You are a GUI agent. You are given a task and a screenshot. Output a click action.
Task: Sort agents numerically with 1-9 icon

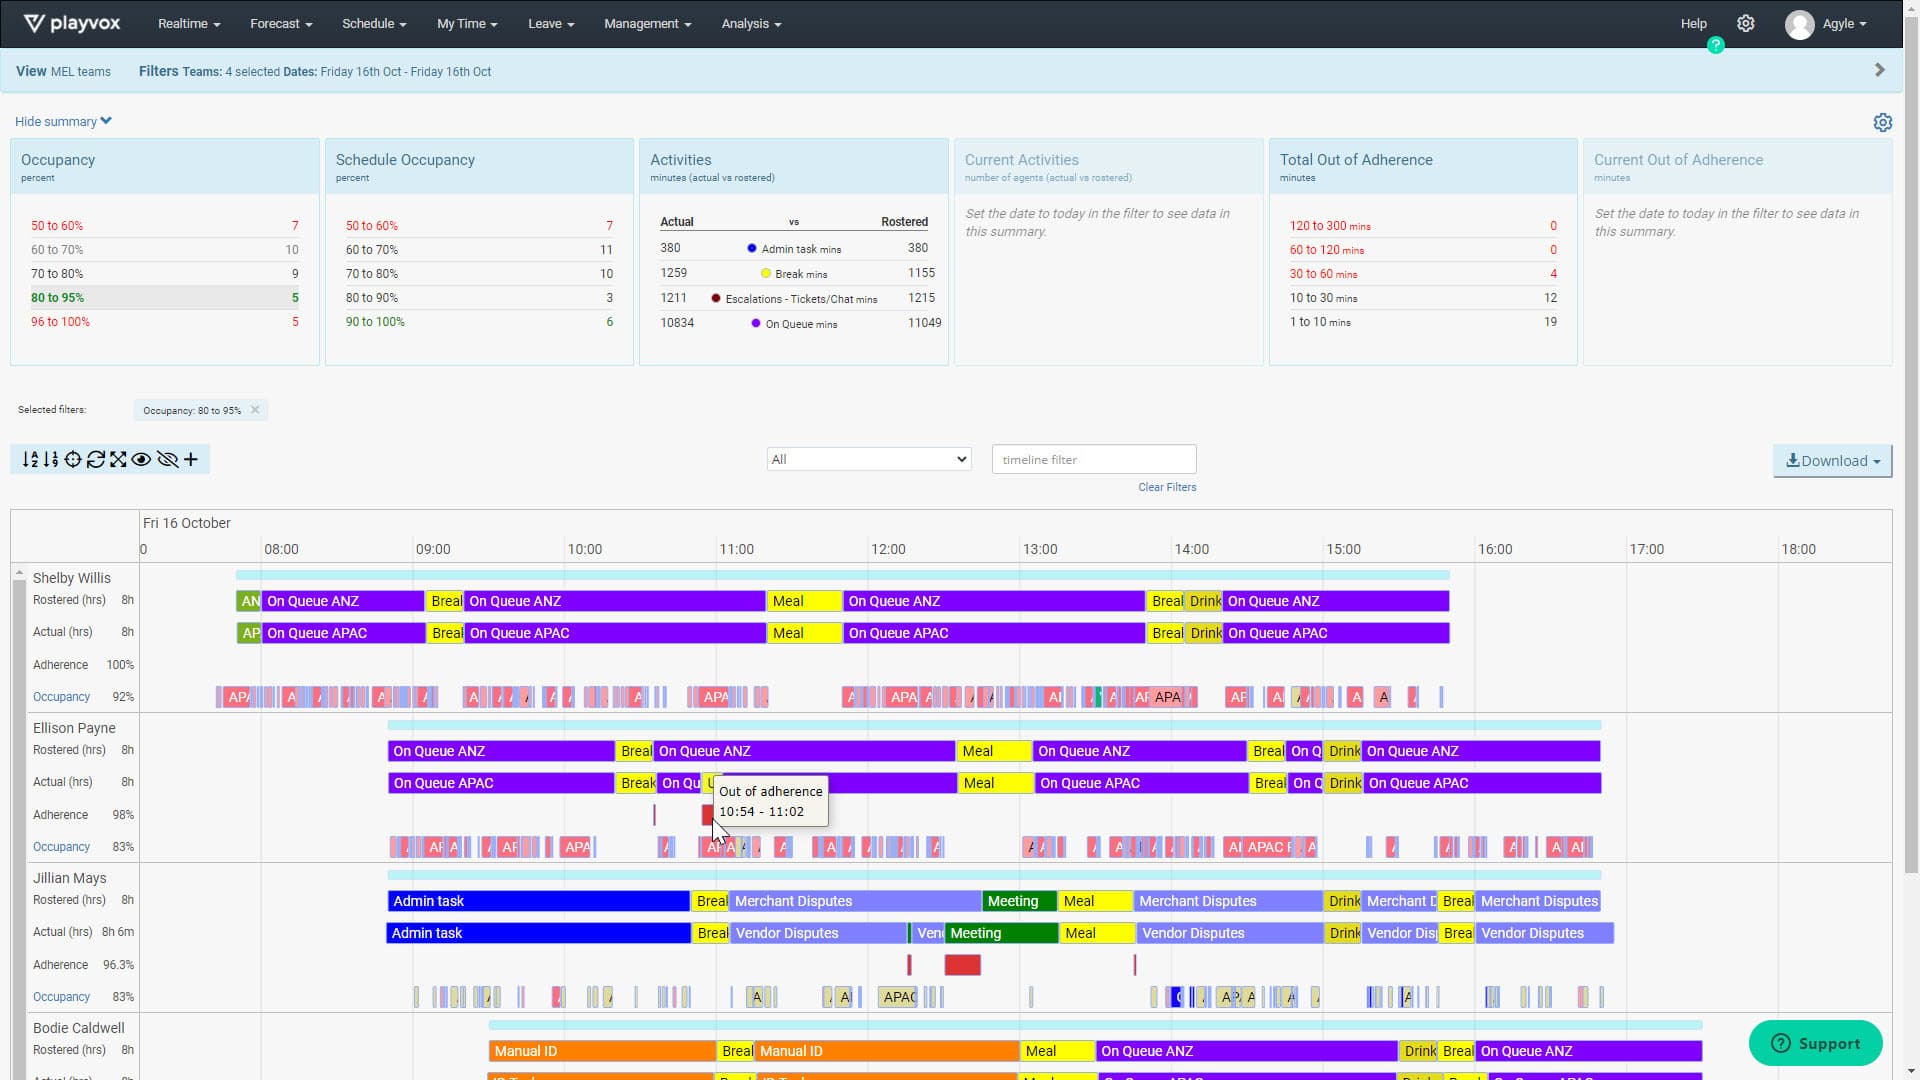pos(51,459)
